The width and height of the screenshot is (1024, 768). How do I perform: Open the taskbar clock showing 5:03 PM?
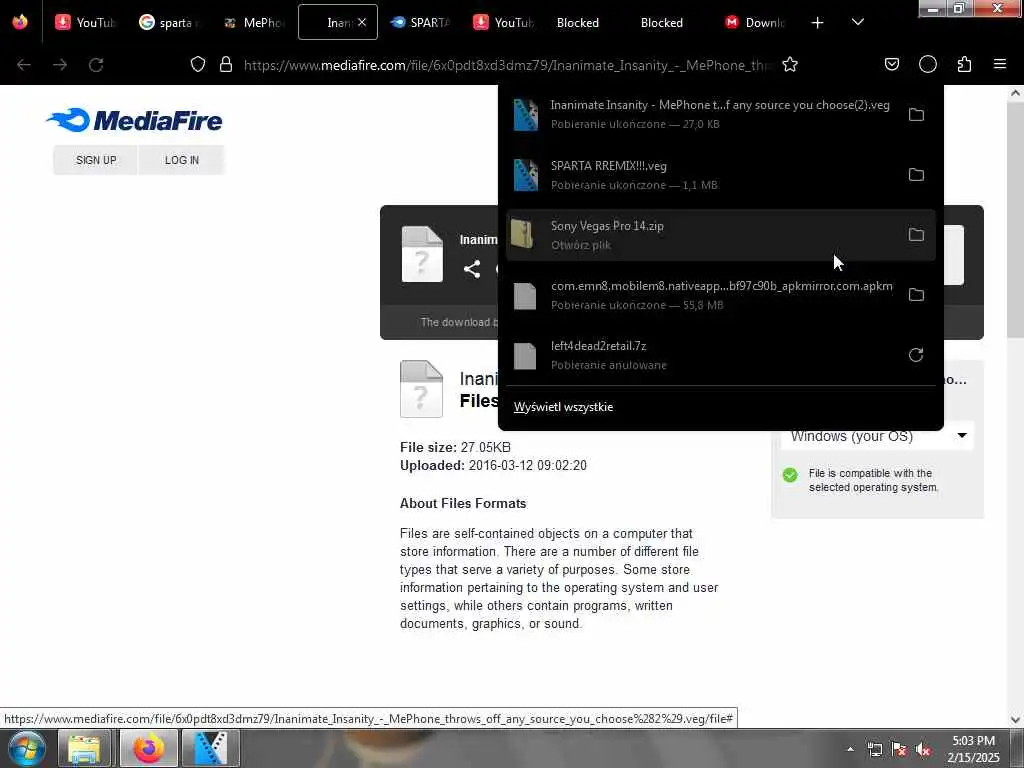(973, 749)
